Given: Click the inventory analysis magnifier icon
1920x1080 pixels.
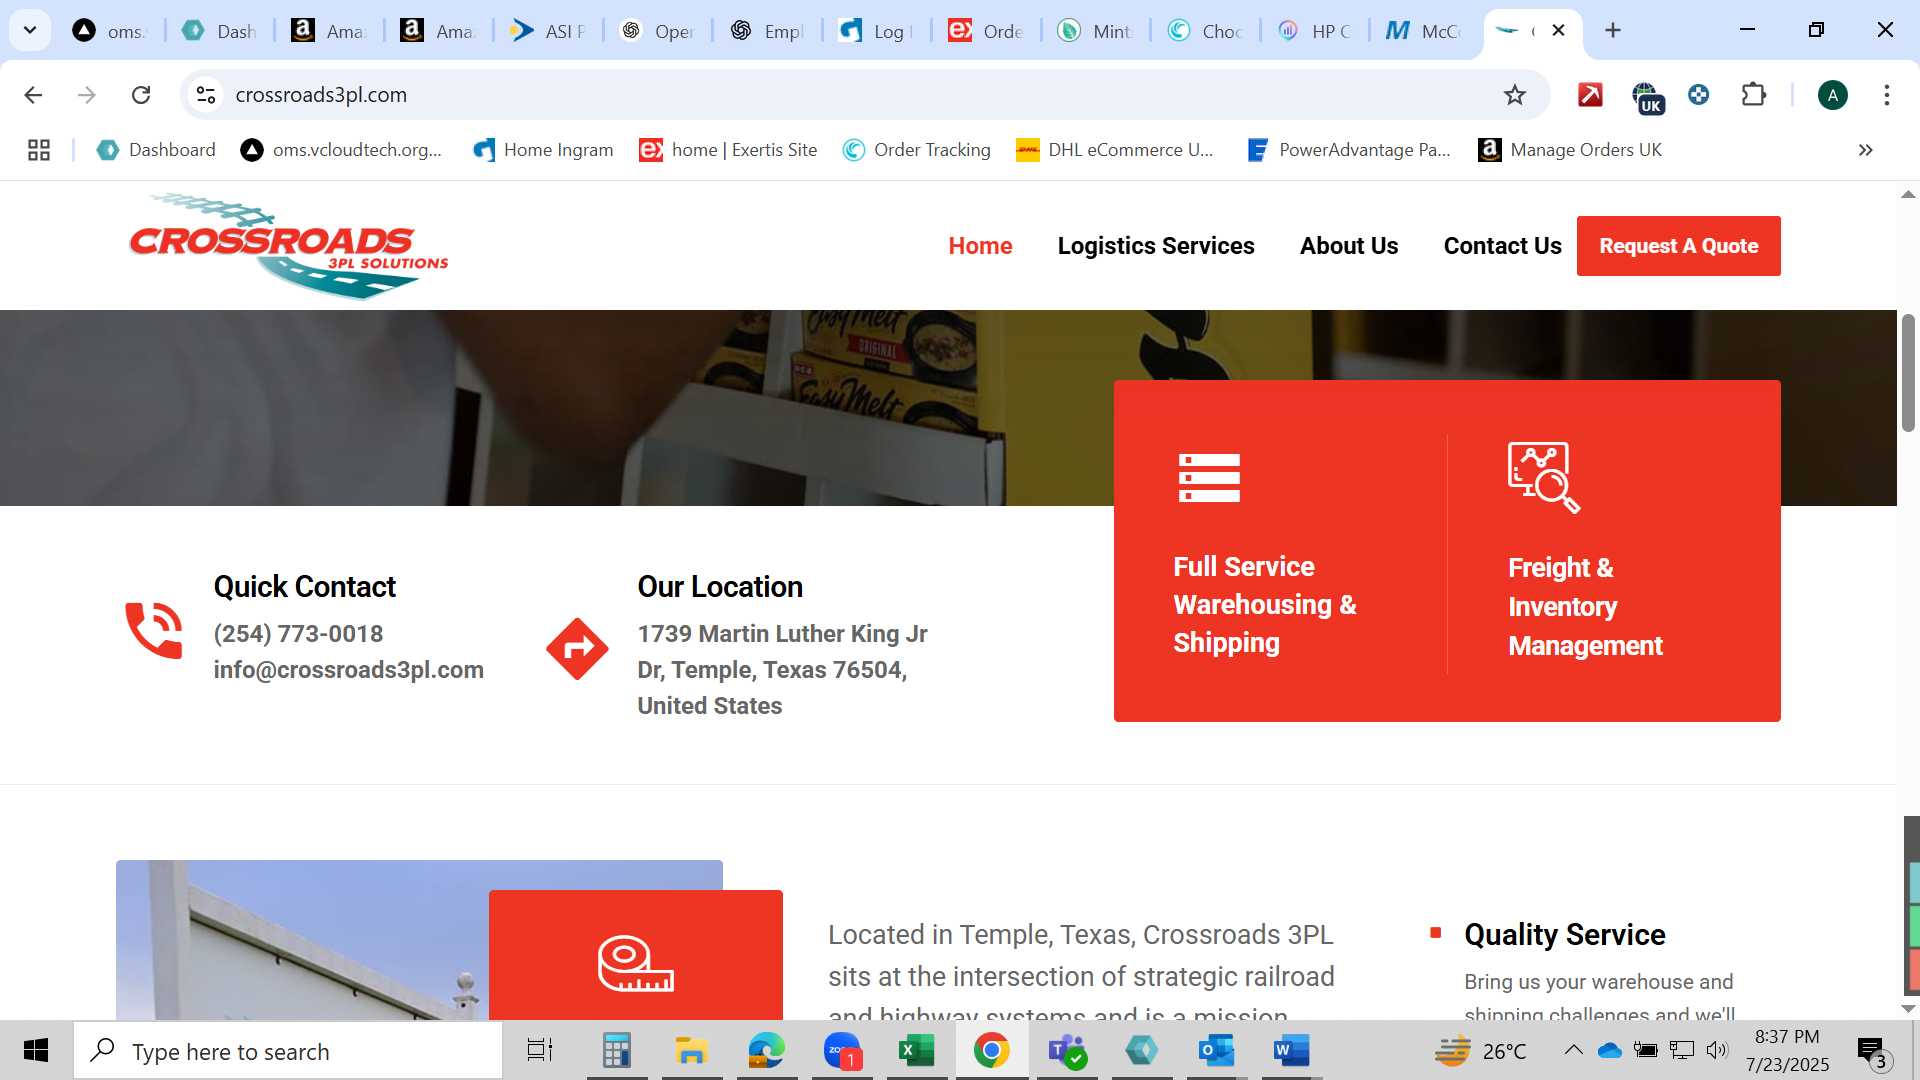Looking at the screenshot, I should [x=1544, y=478].
